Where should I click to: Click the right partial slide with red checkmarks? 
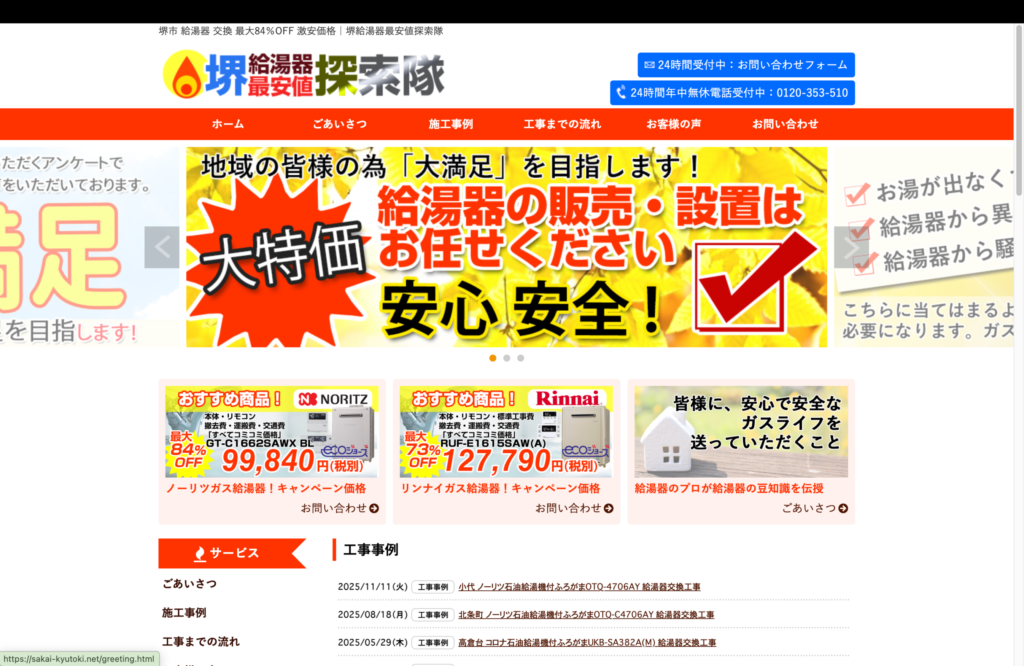click(924, 247)
